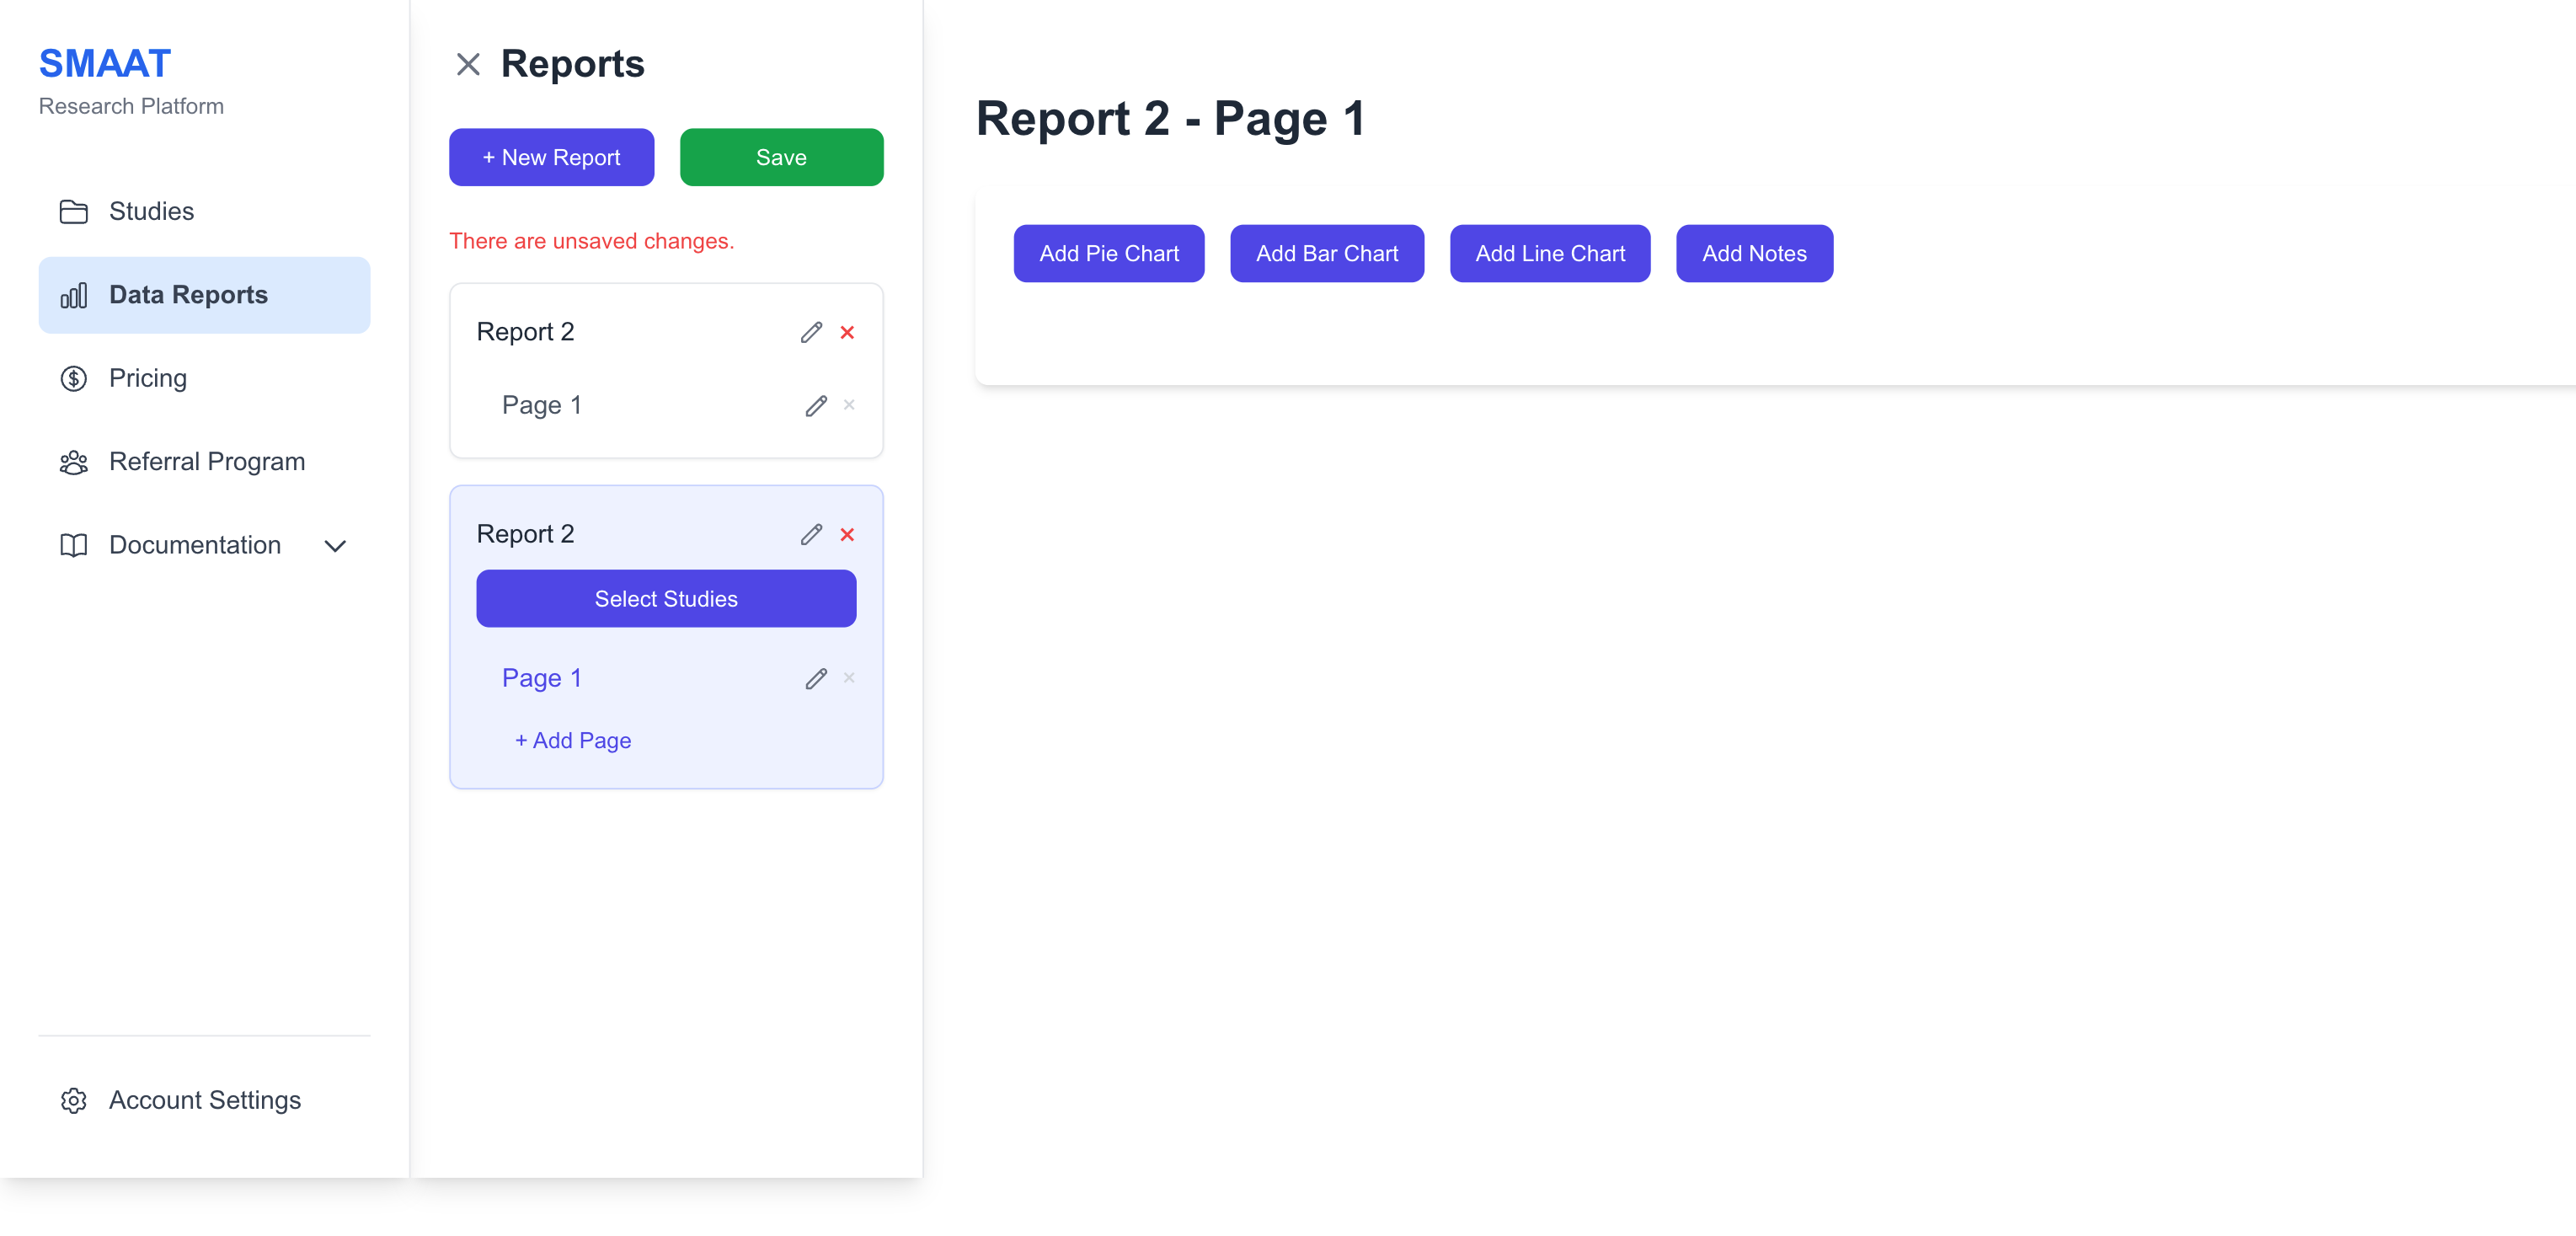Click the dollar icon next to Pricing
Image resolution: width=2576 pixels, height=1236 pixels.
(74, 378)
